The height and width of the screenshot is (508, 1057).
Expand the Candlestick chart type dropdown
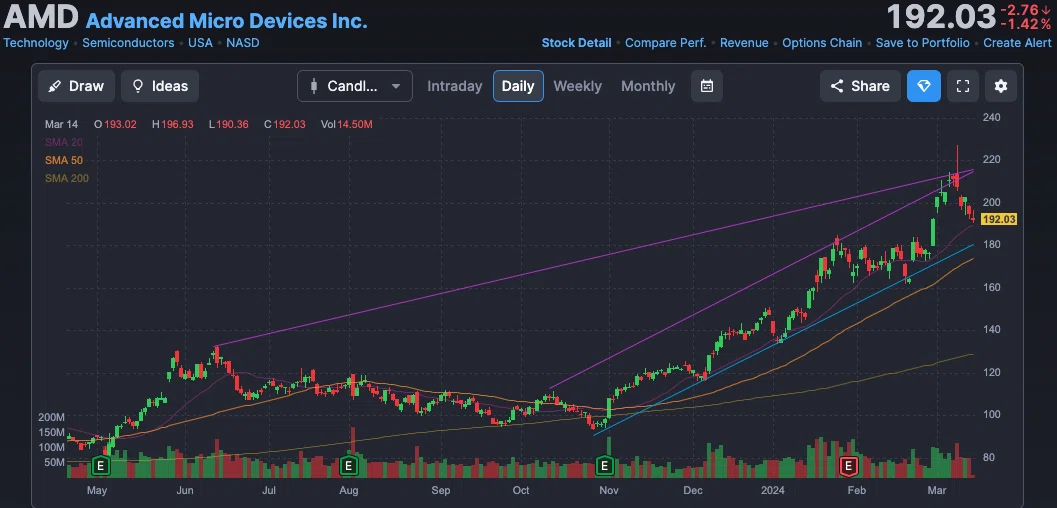pos(355,86)
